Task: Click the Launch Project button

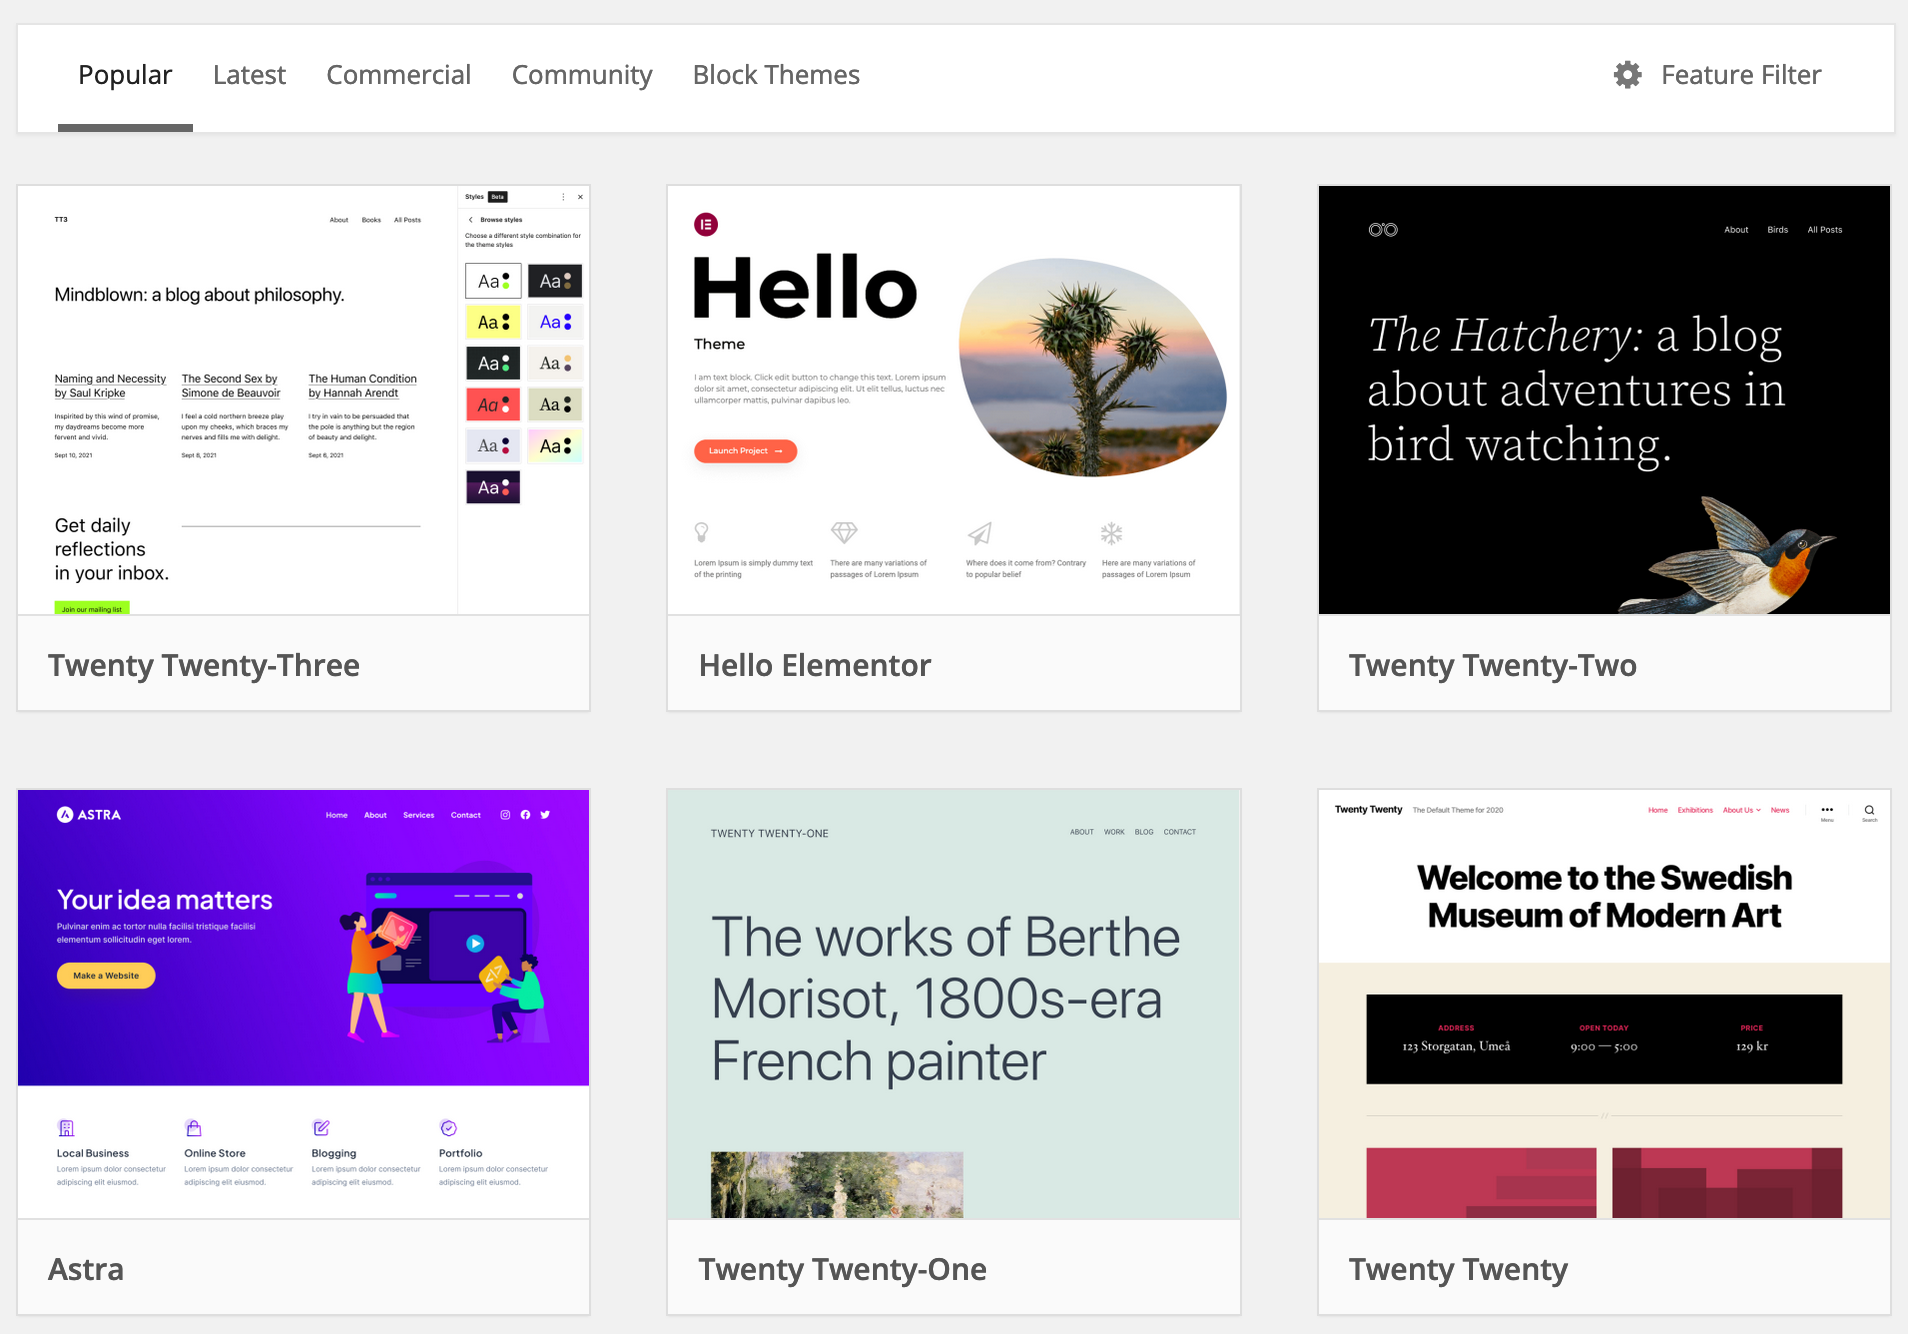Action: coord(745,451)
